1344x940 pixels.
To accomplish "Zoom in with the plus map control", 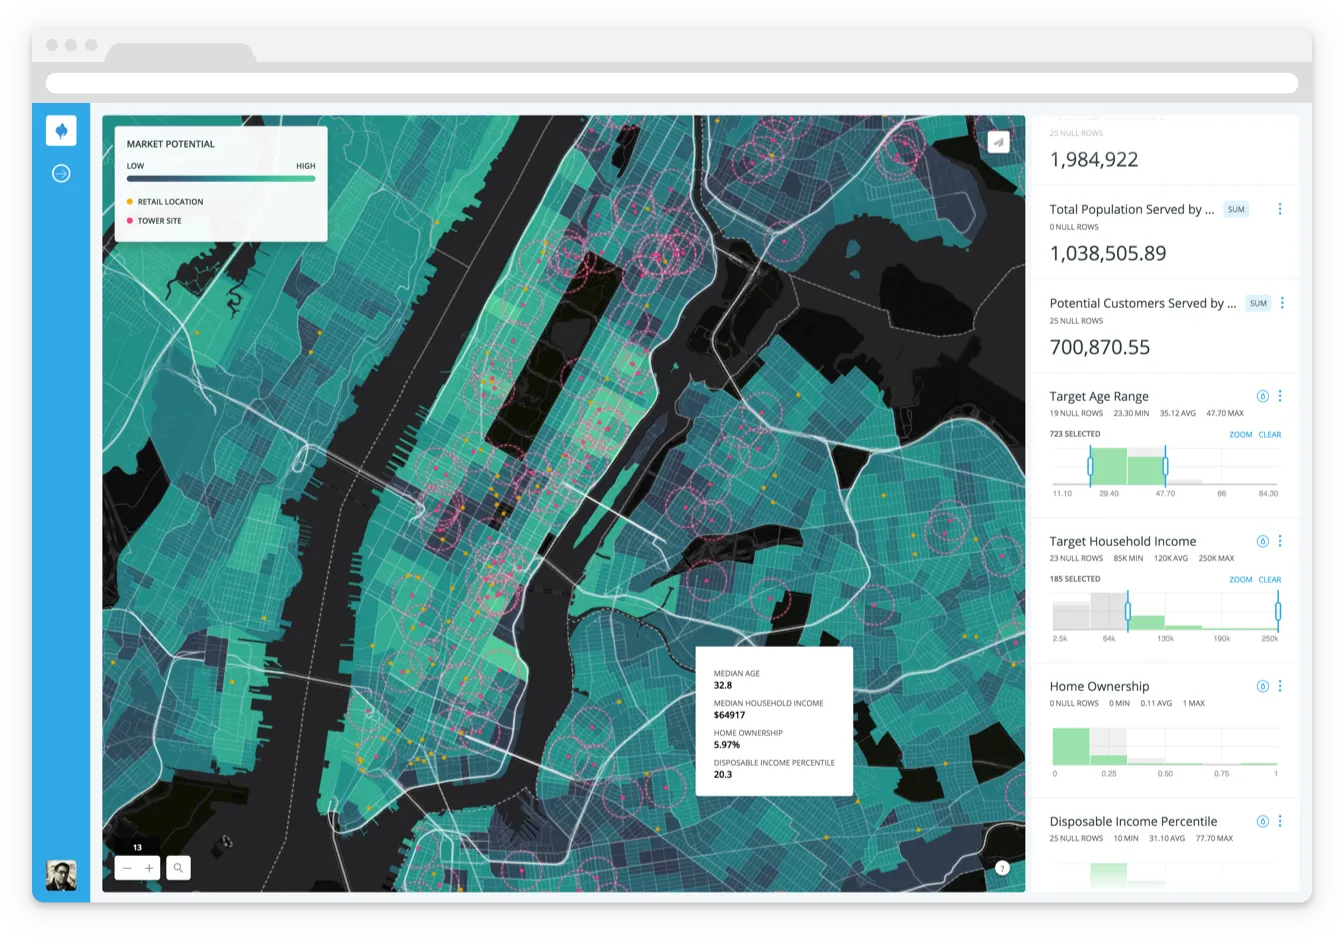I will (149, 868).
